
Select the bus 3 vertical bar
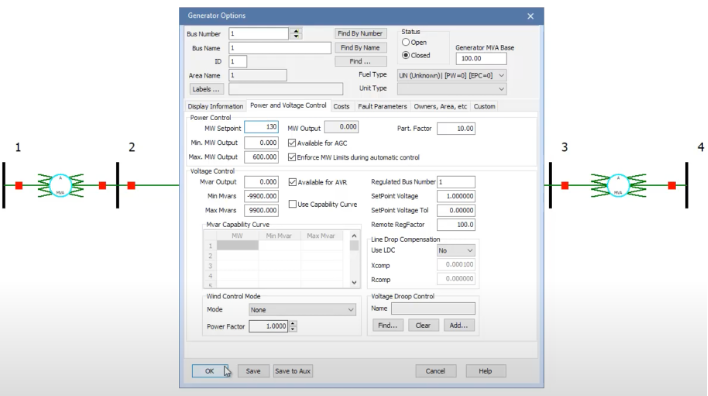coord(550,185)
